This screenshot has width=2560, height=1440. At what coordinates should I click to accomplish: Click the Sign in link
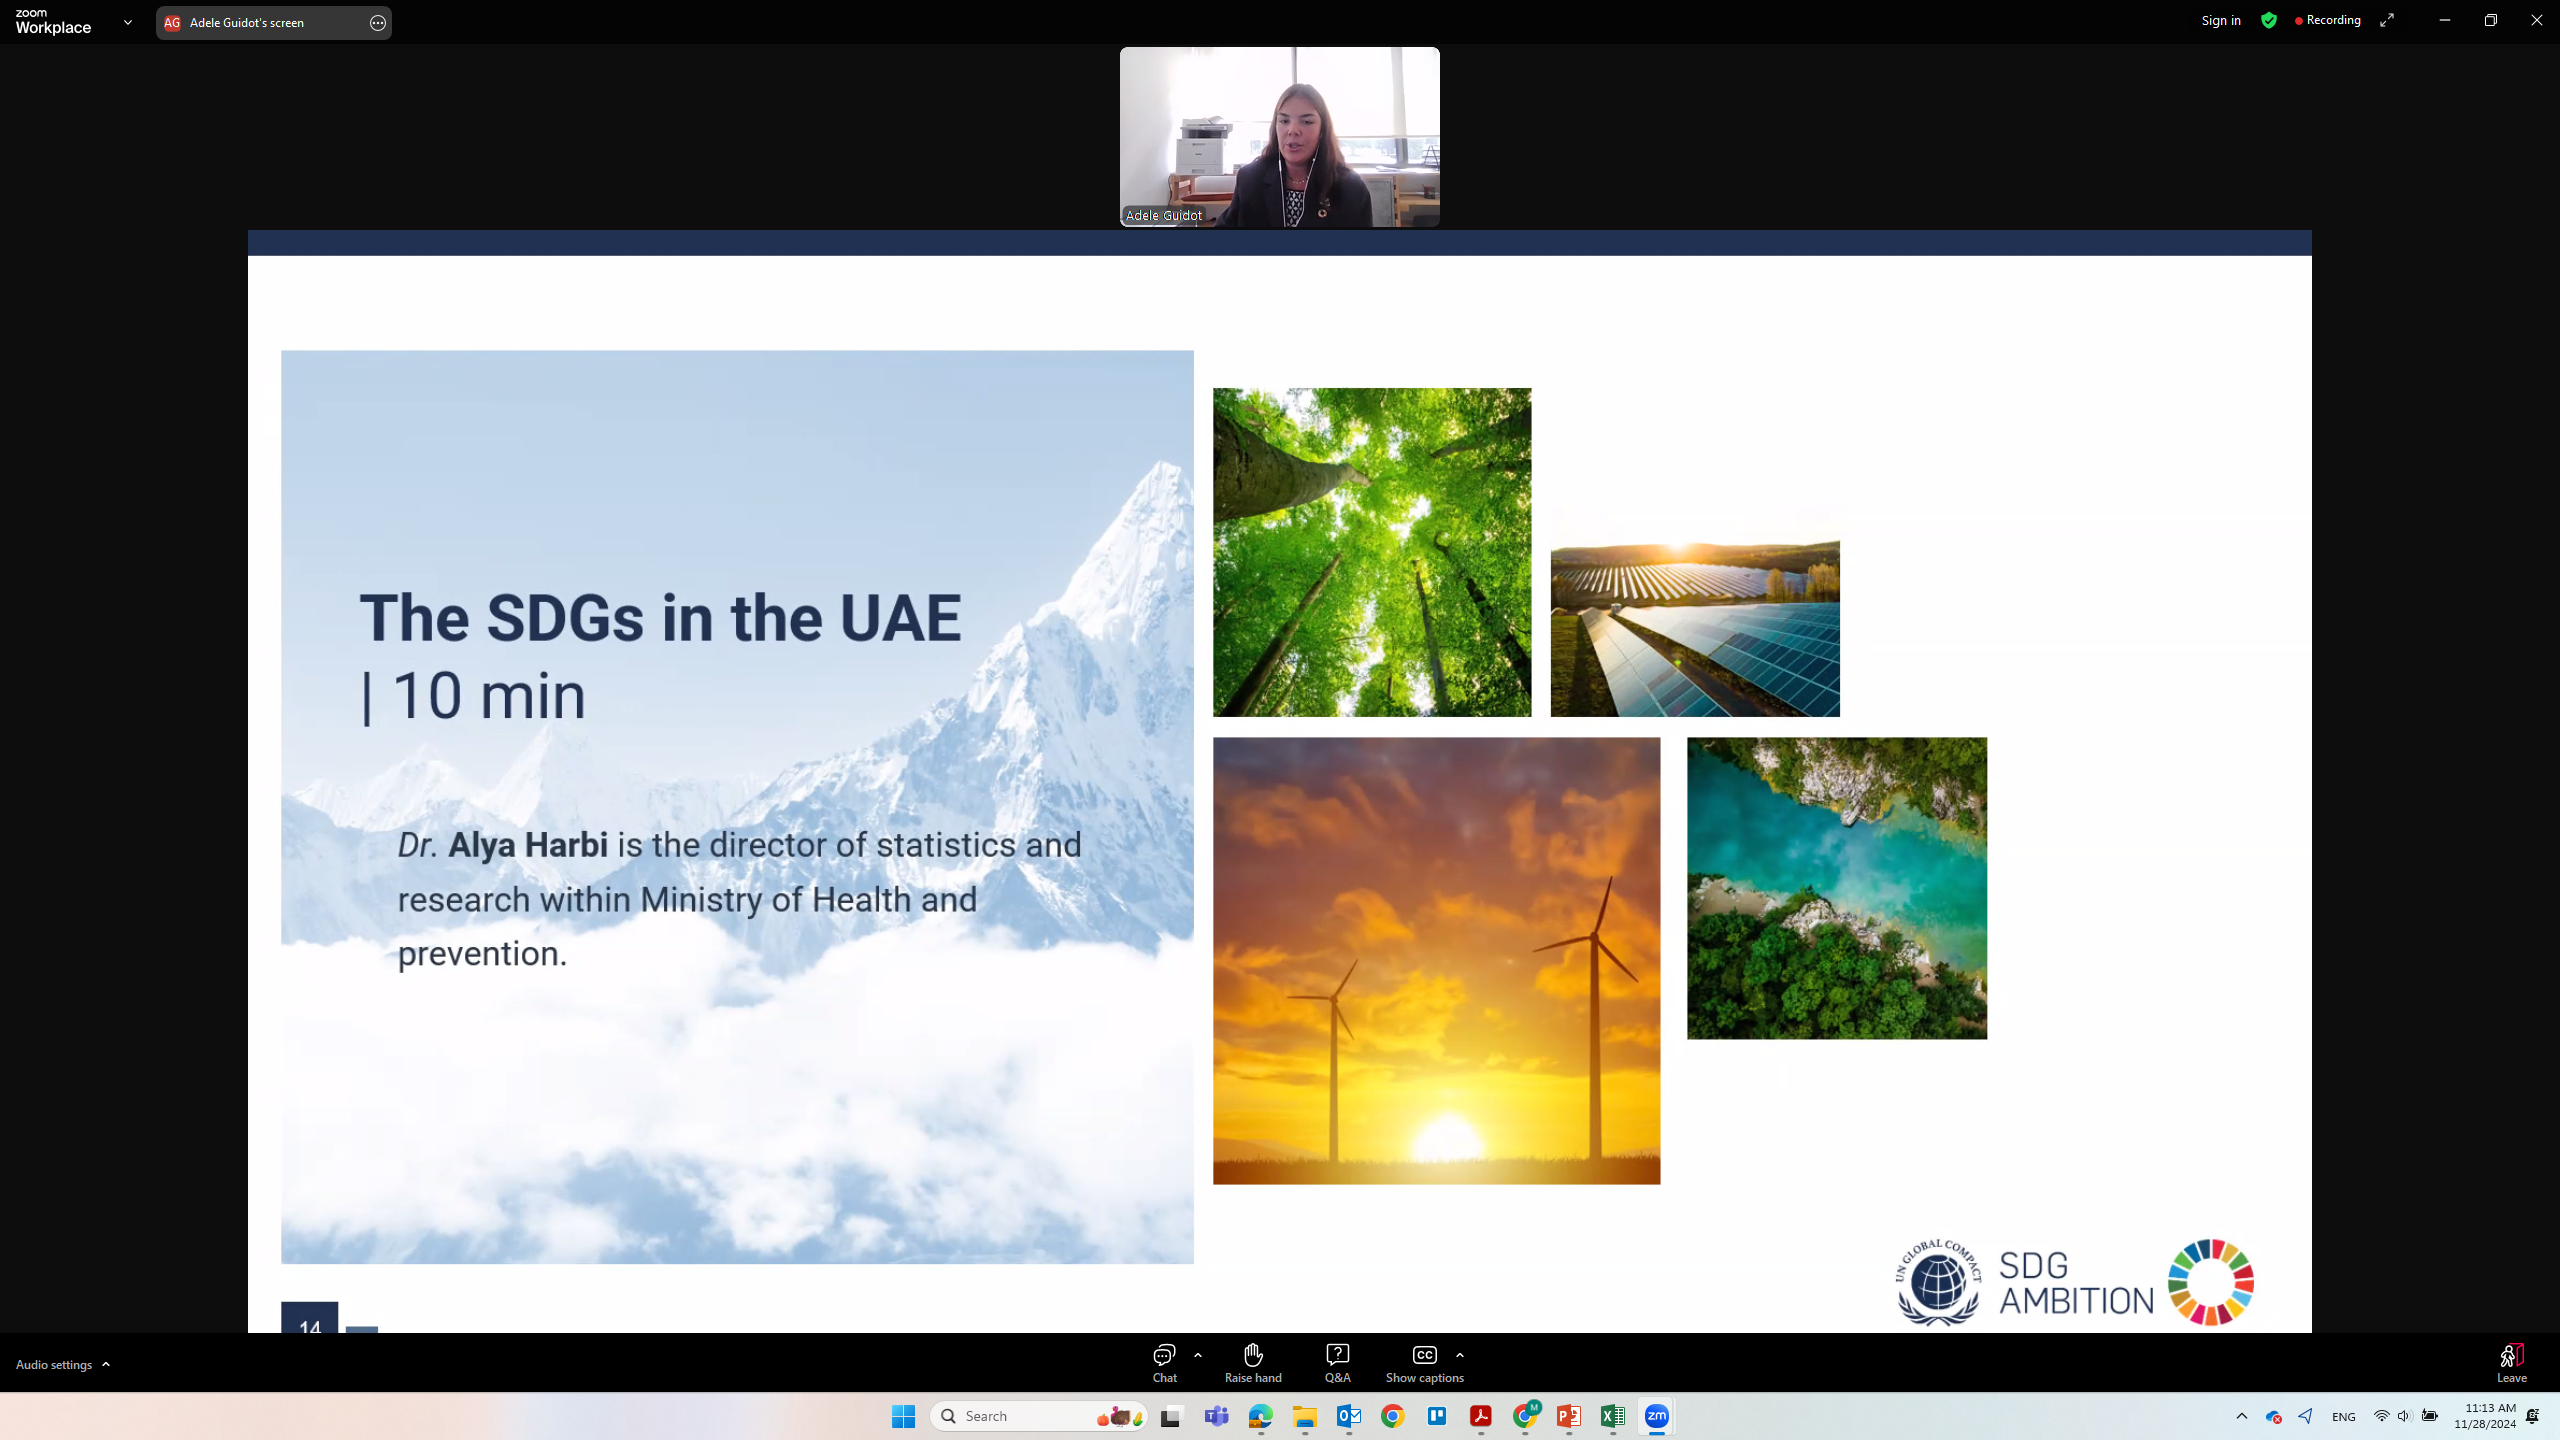[2220, 21]
